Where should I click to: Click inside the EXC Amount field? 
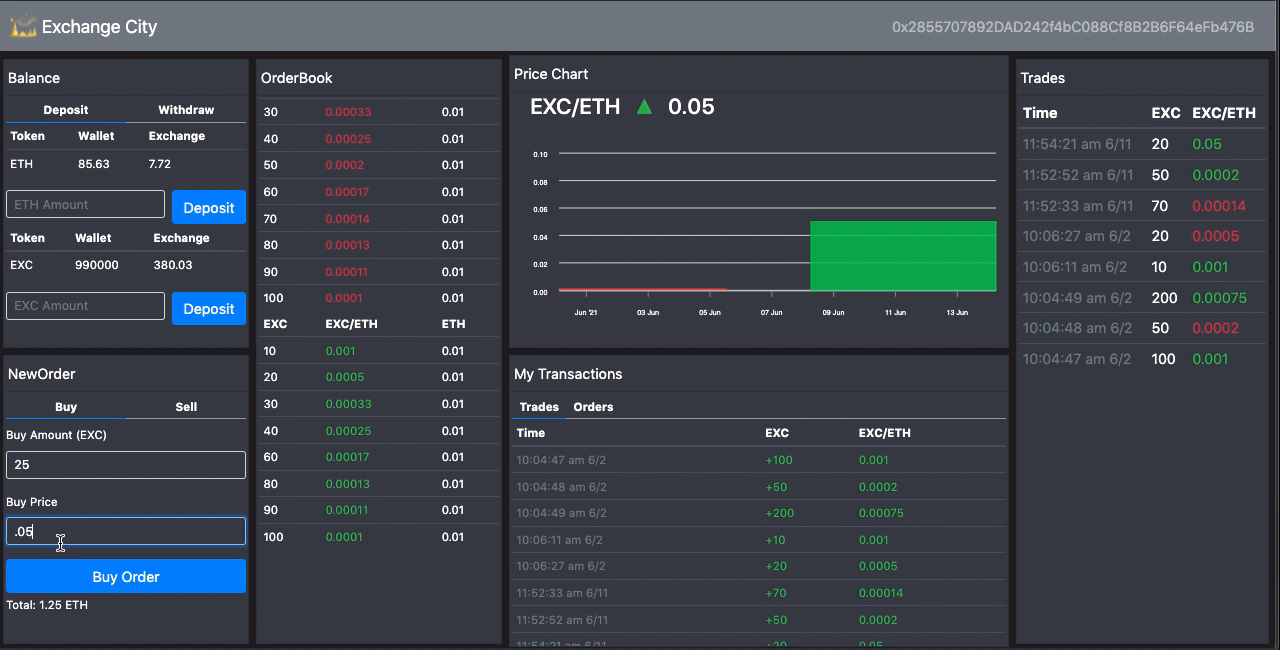[x=85, y=306]
